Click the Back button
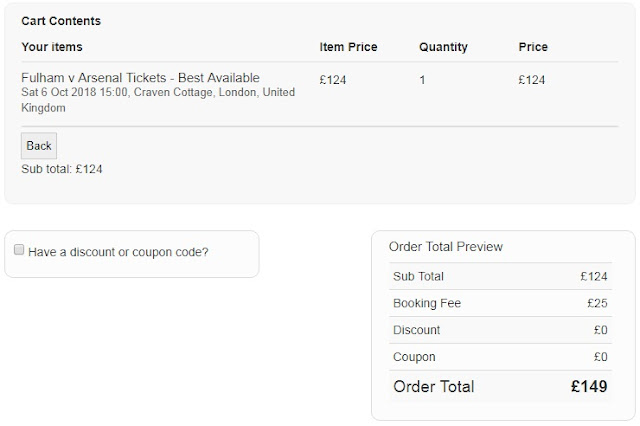The image size is (640, 426). click(39, 146)
